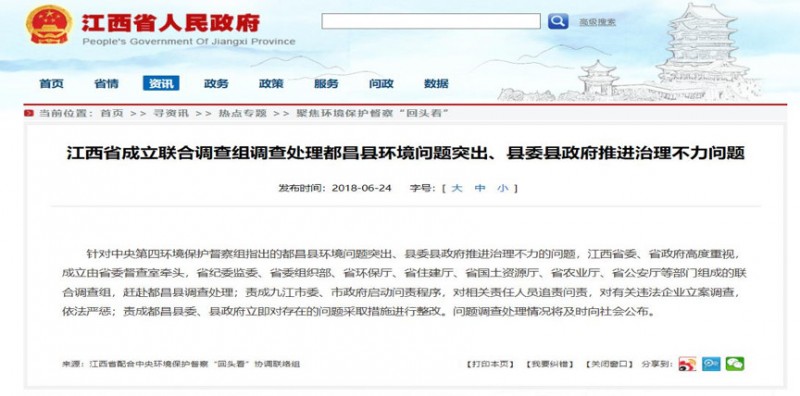Viewport: 800px width, 396px height.
Task: Open the 问政 navigation item
Action: (381, 84)
